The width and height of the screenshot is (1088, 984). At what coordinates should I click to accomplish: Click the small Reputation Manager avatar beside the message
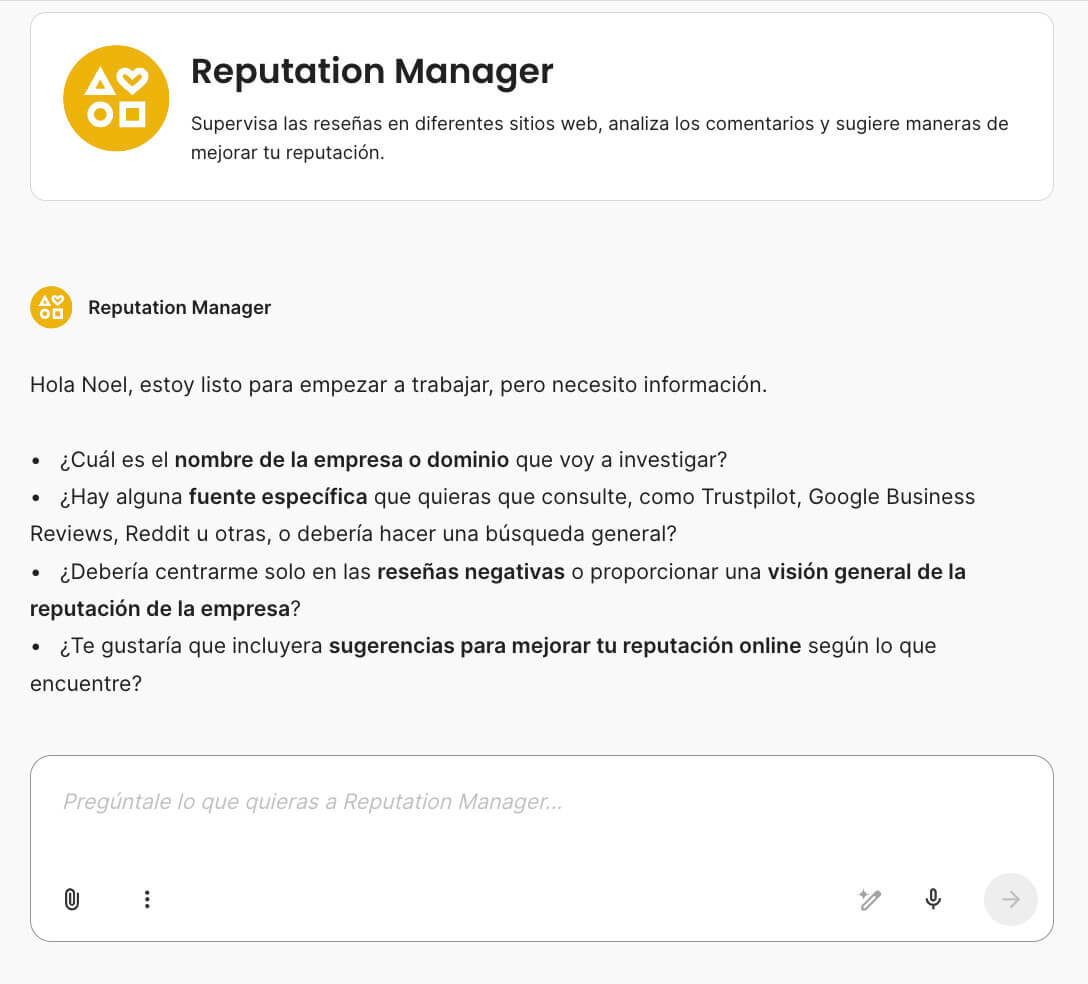[50, 307]
